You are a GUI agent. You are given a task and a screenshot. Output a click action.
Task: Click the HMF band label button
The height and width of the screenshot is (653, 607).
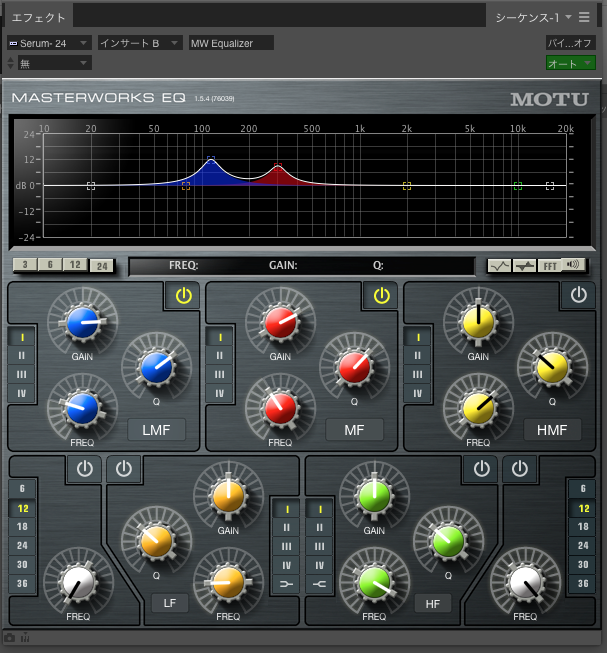pos(552,430)
